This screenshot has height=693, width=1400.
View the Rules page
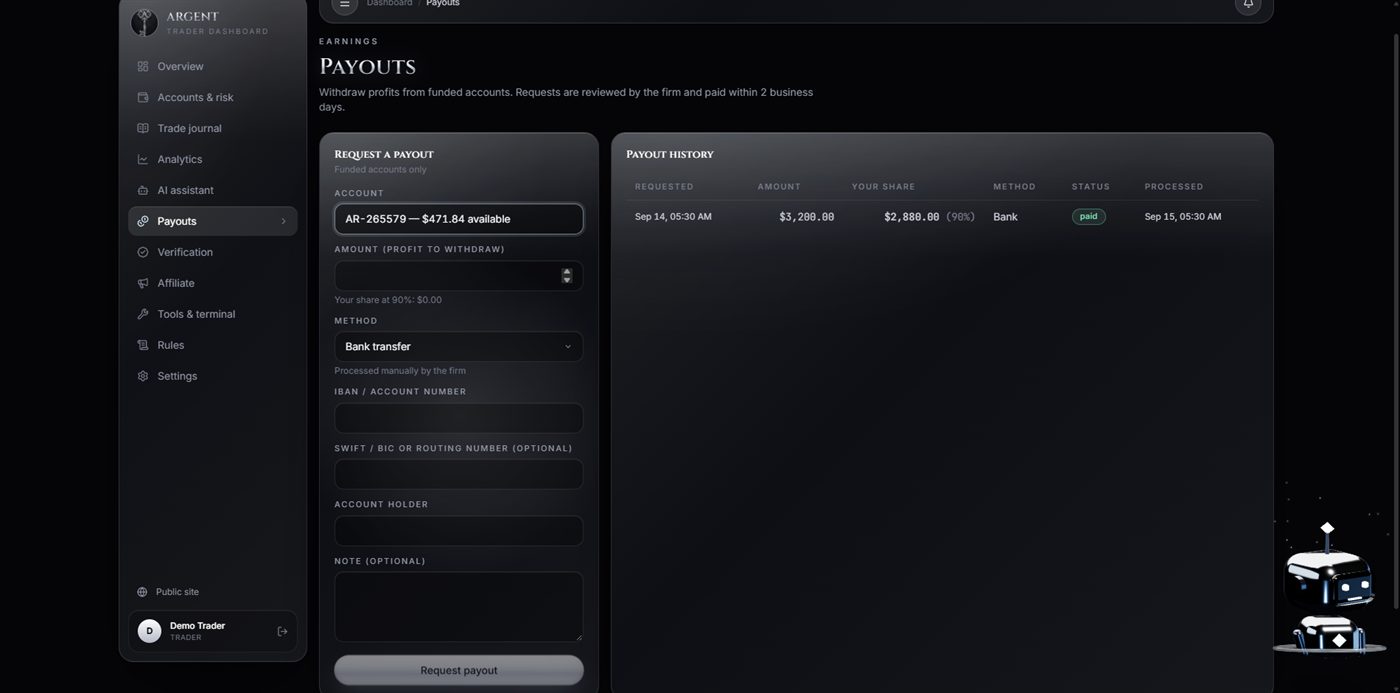click(x=213, y=345)
